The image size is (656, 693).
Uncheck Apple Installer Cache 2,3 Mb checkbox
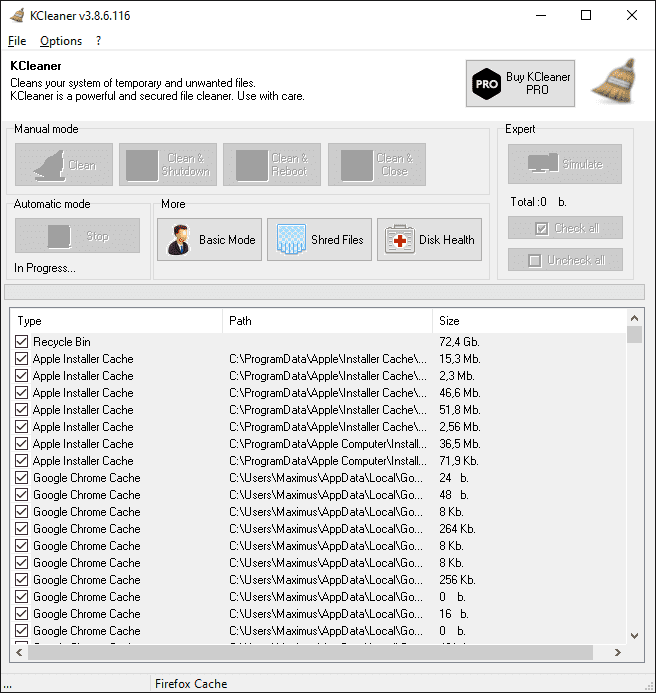pyautogui.click(x=21, y=376)
